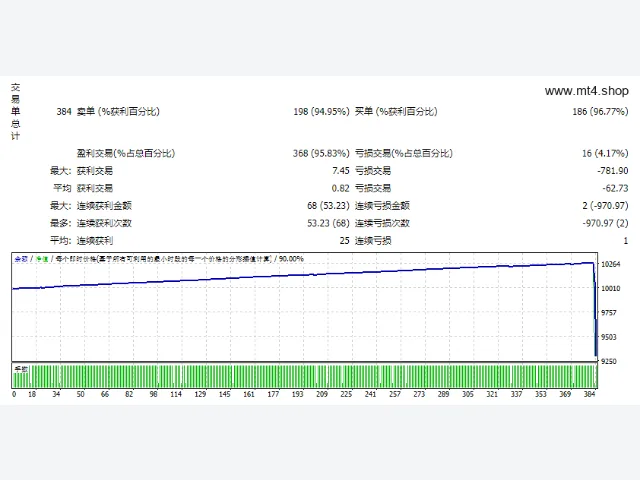Click the 9503 y-axis label
This screenshot has width=640, height=480.
609,337
